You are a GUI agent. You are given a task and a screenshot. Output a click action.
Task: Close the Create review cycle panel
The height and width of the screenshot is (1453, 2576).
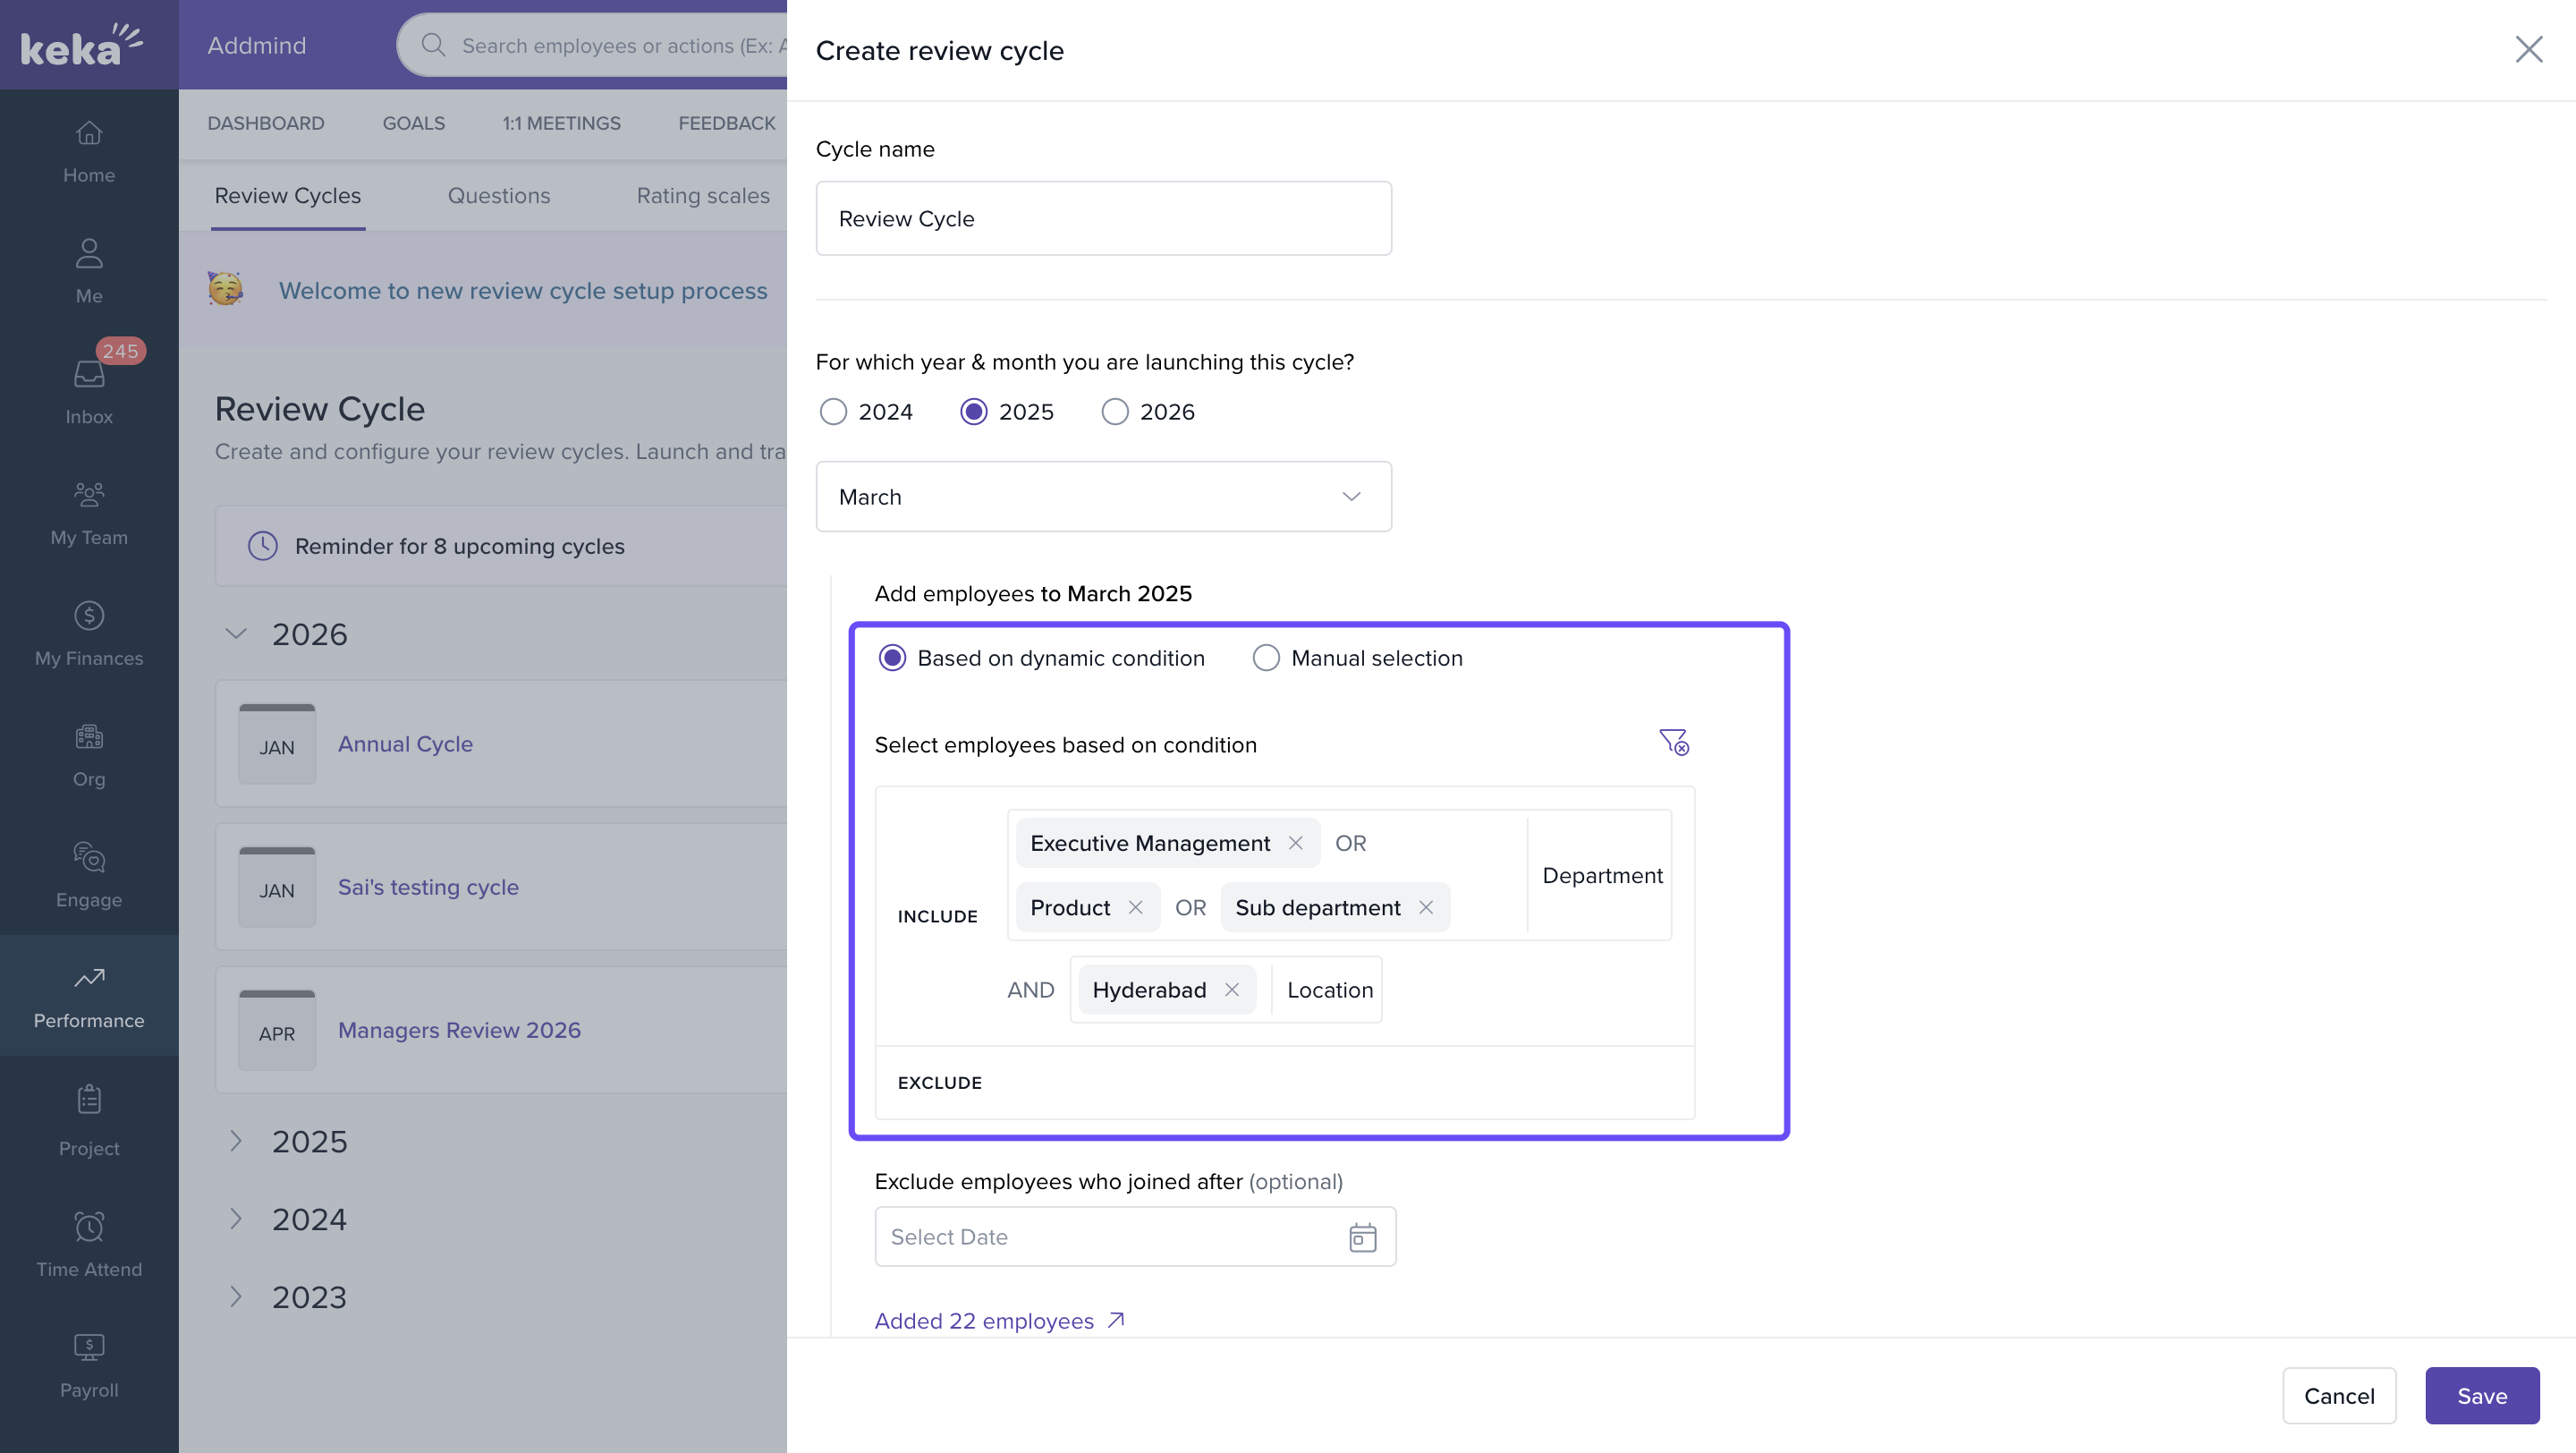tap(2528, 49)
